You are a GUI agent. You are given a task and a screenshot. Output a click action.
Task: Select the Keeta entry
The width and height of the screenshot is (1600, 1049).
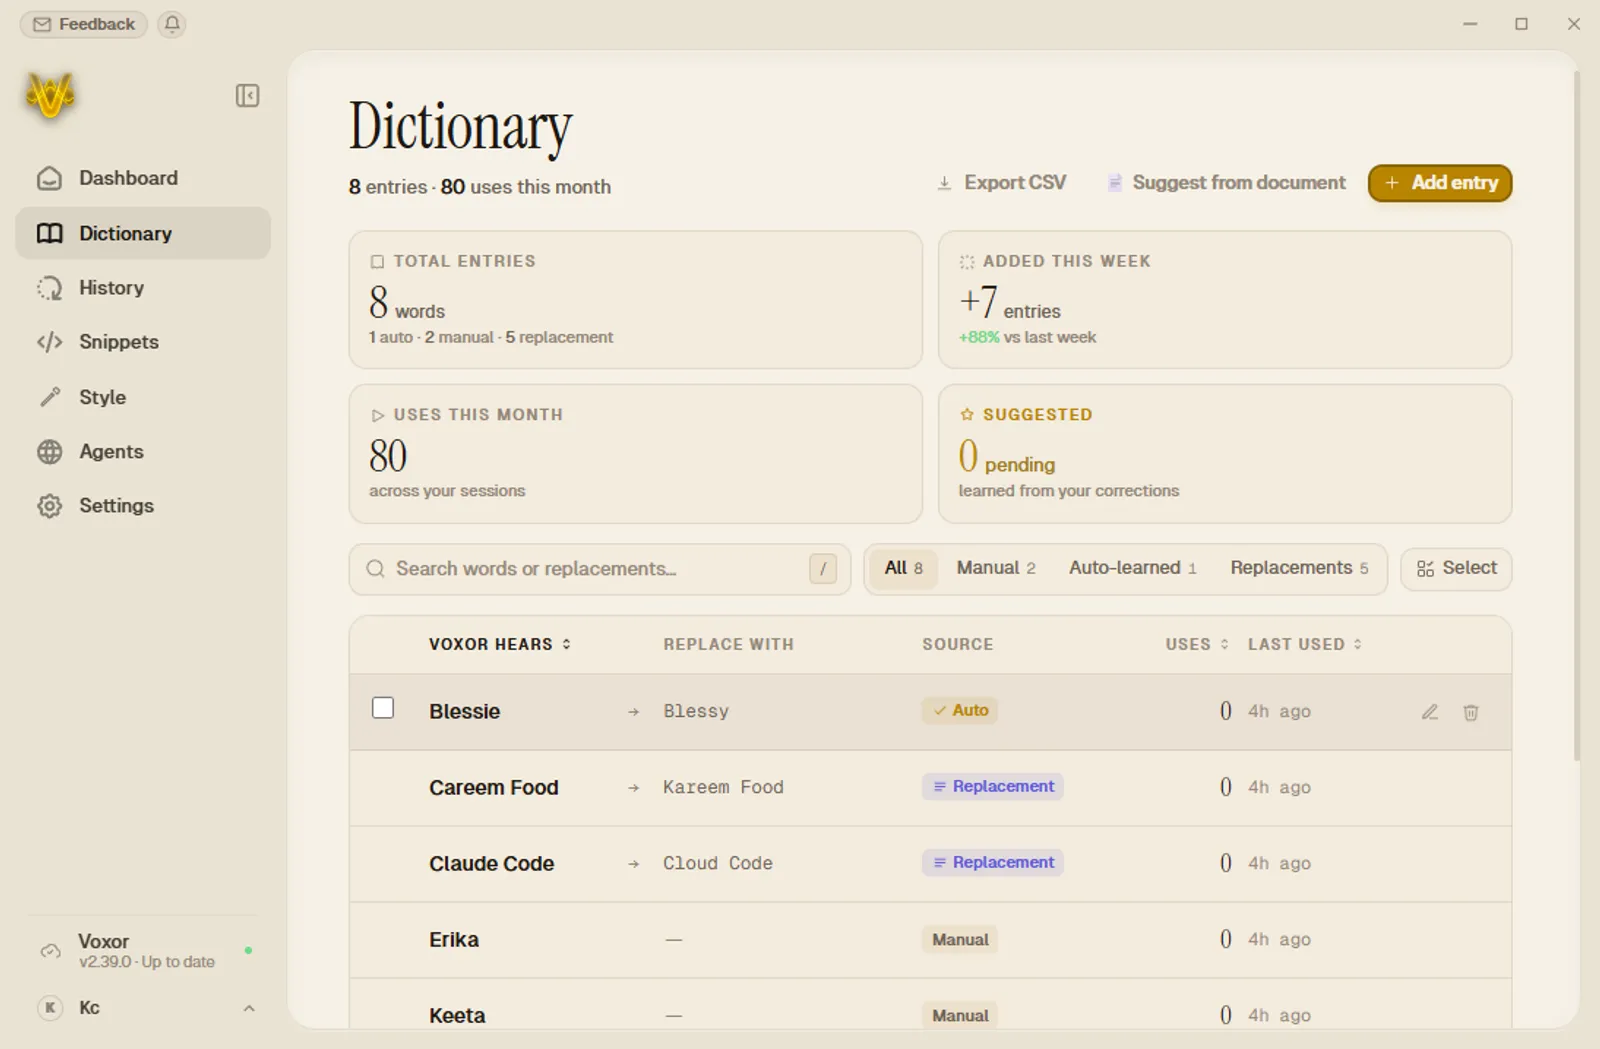(930, 1004)
